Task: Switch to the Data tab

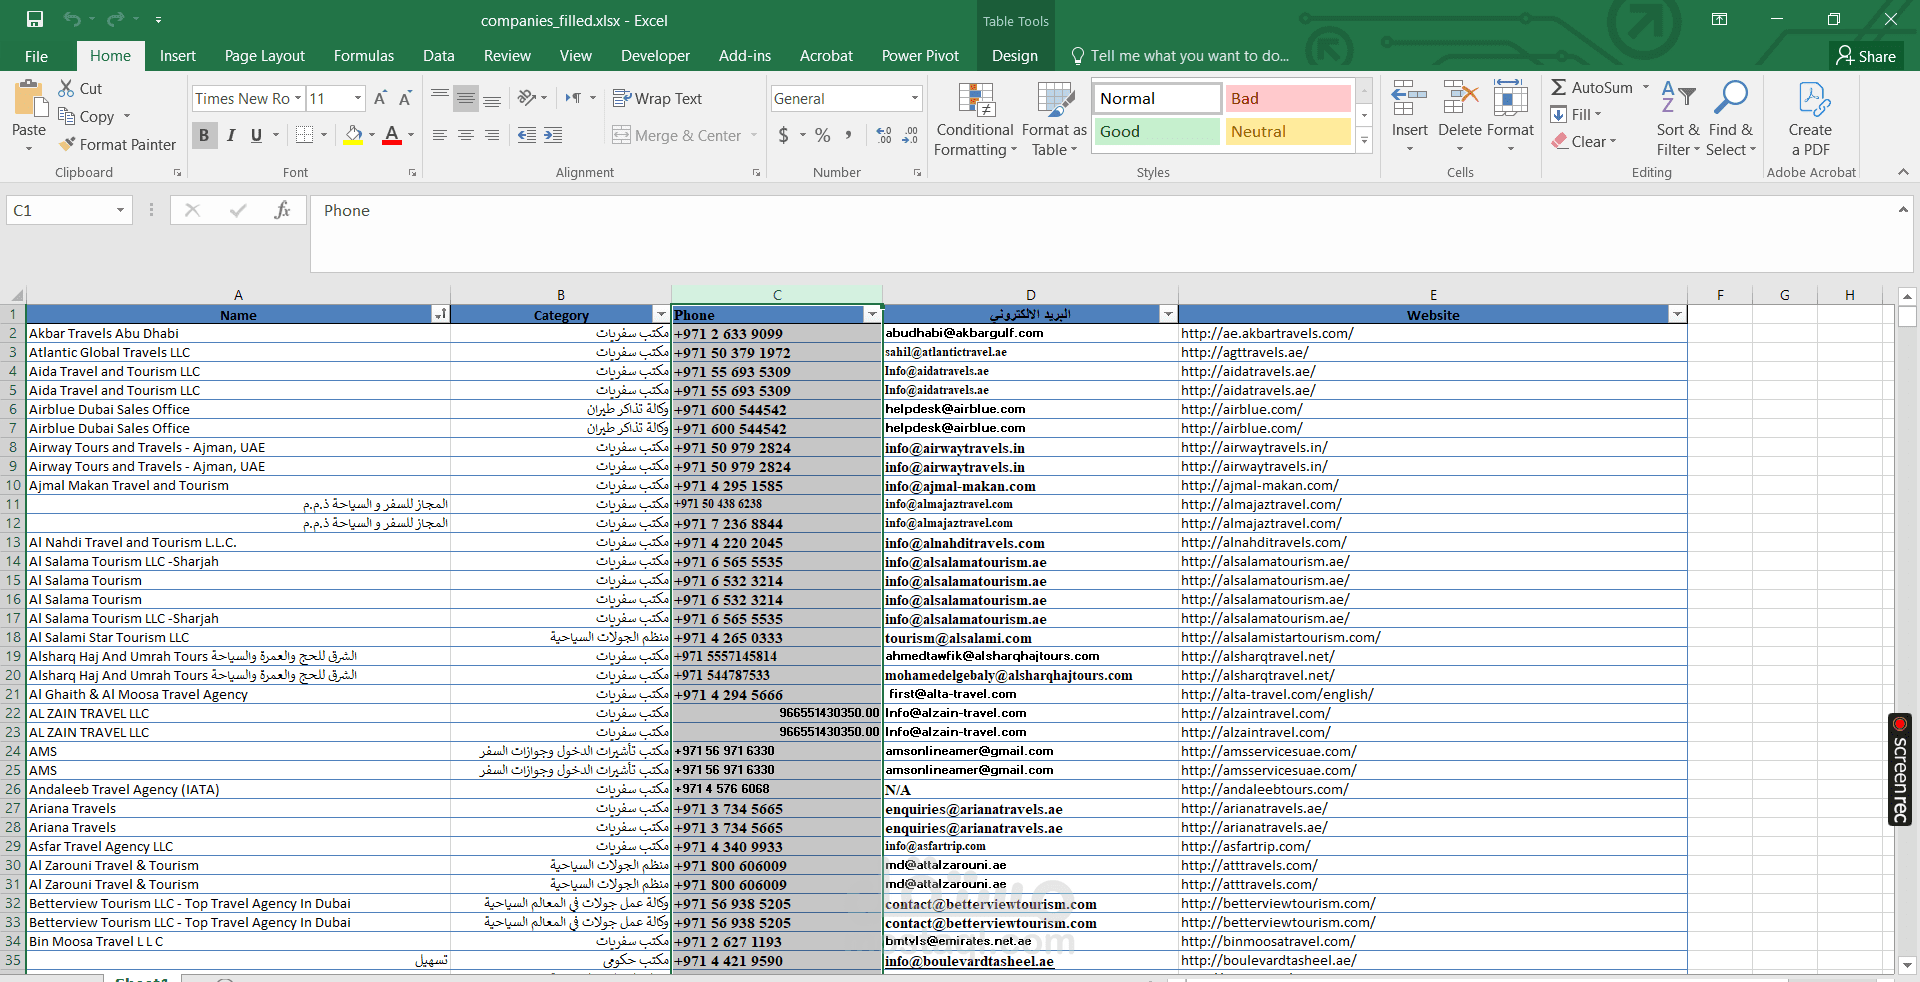Action: pyautogui.click(x=439, y=56)
